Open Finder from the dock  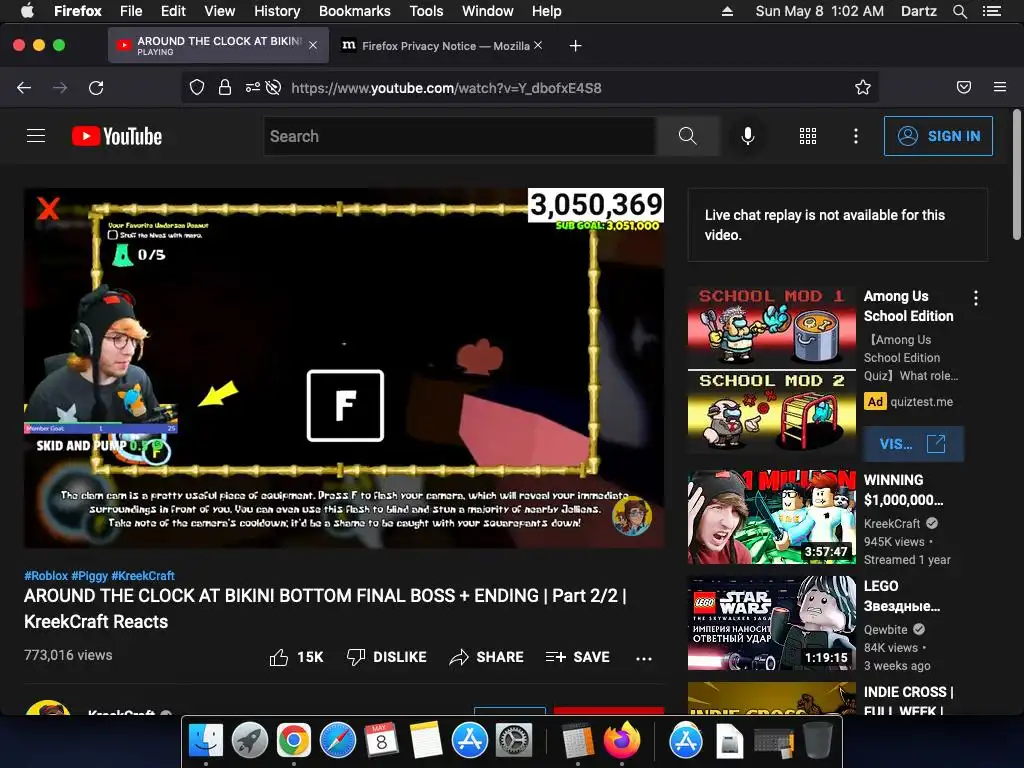point(206,741)
